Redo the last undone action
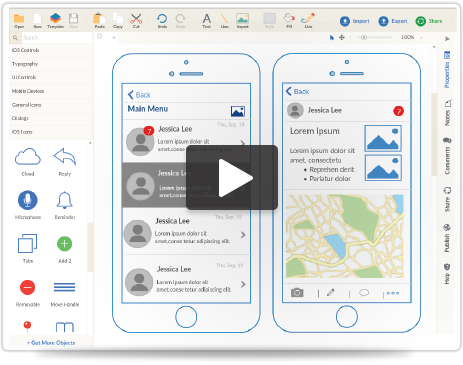This screenshot has height=365, width=463. 180,21
